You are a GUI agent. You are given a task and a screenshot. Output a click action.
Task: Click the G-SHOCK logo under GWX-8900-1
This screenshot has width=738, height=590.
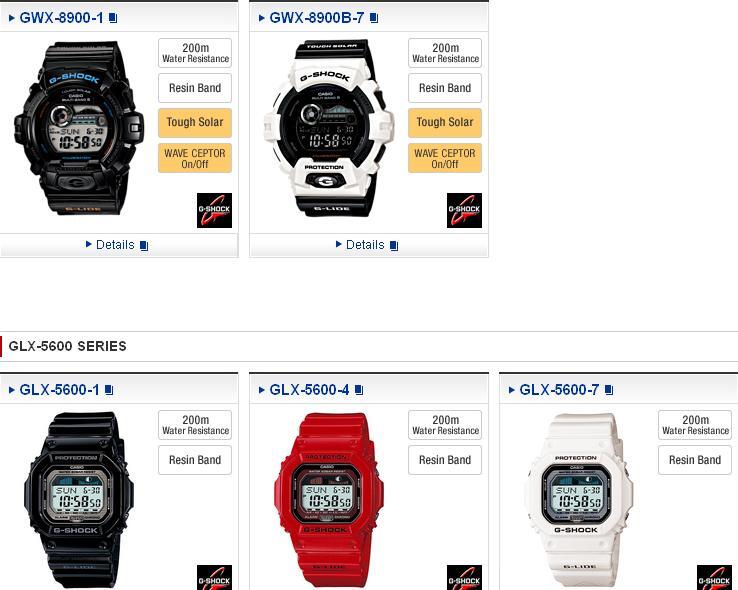tap(214, 210)
